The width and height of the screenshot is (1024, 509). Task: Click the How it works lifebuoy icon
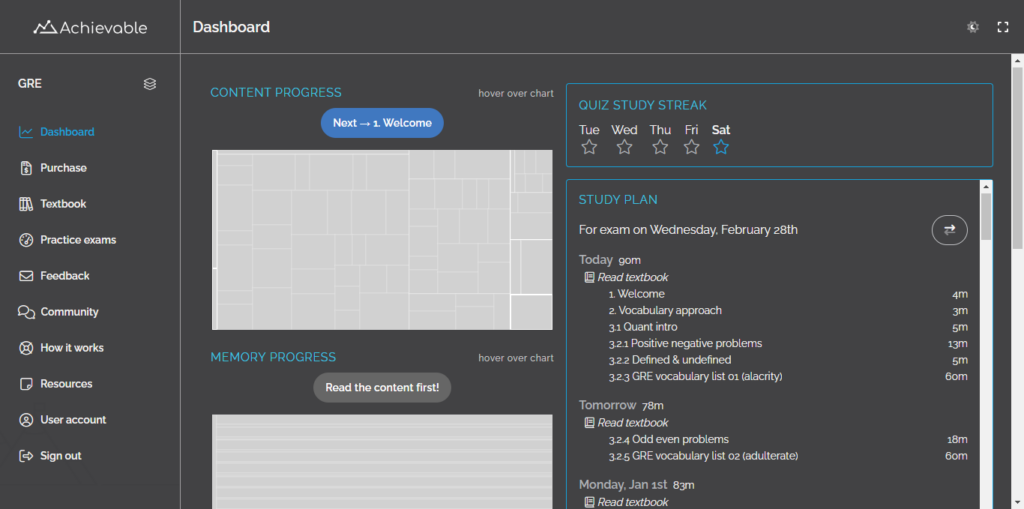tap(25, 348)
